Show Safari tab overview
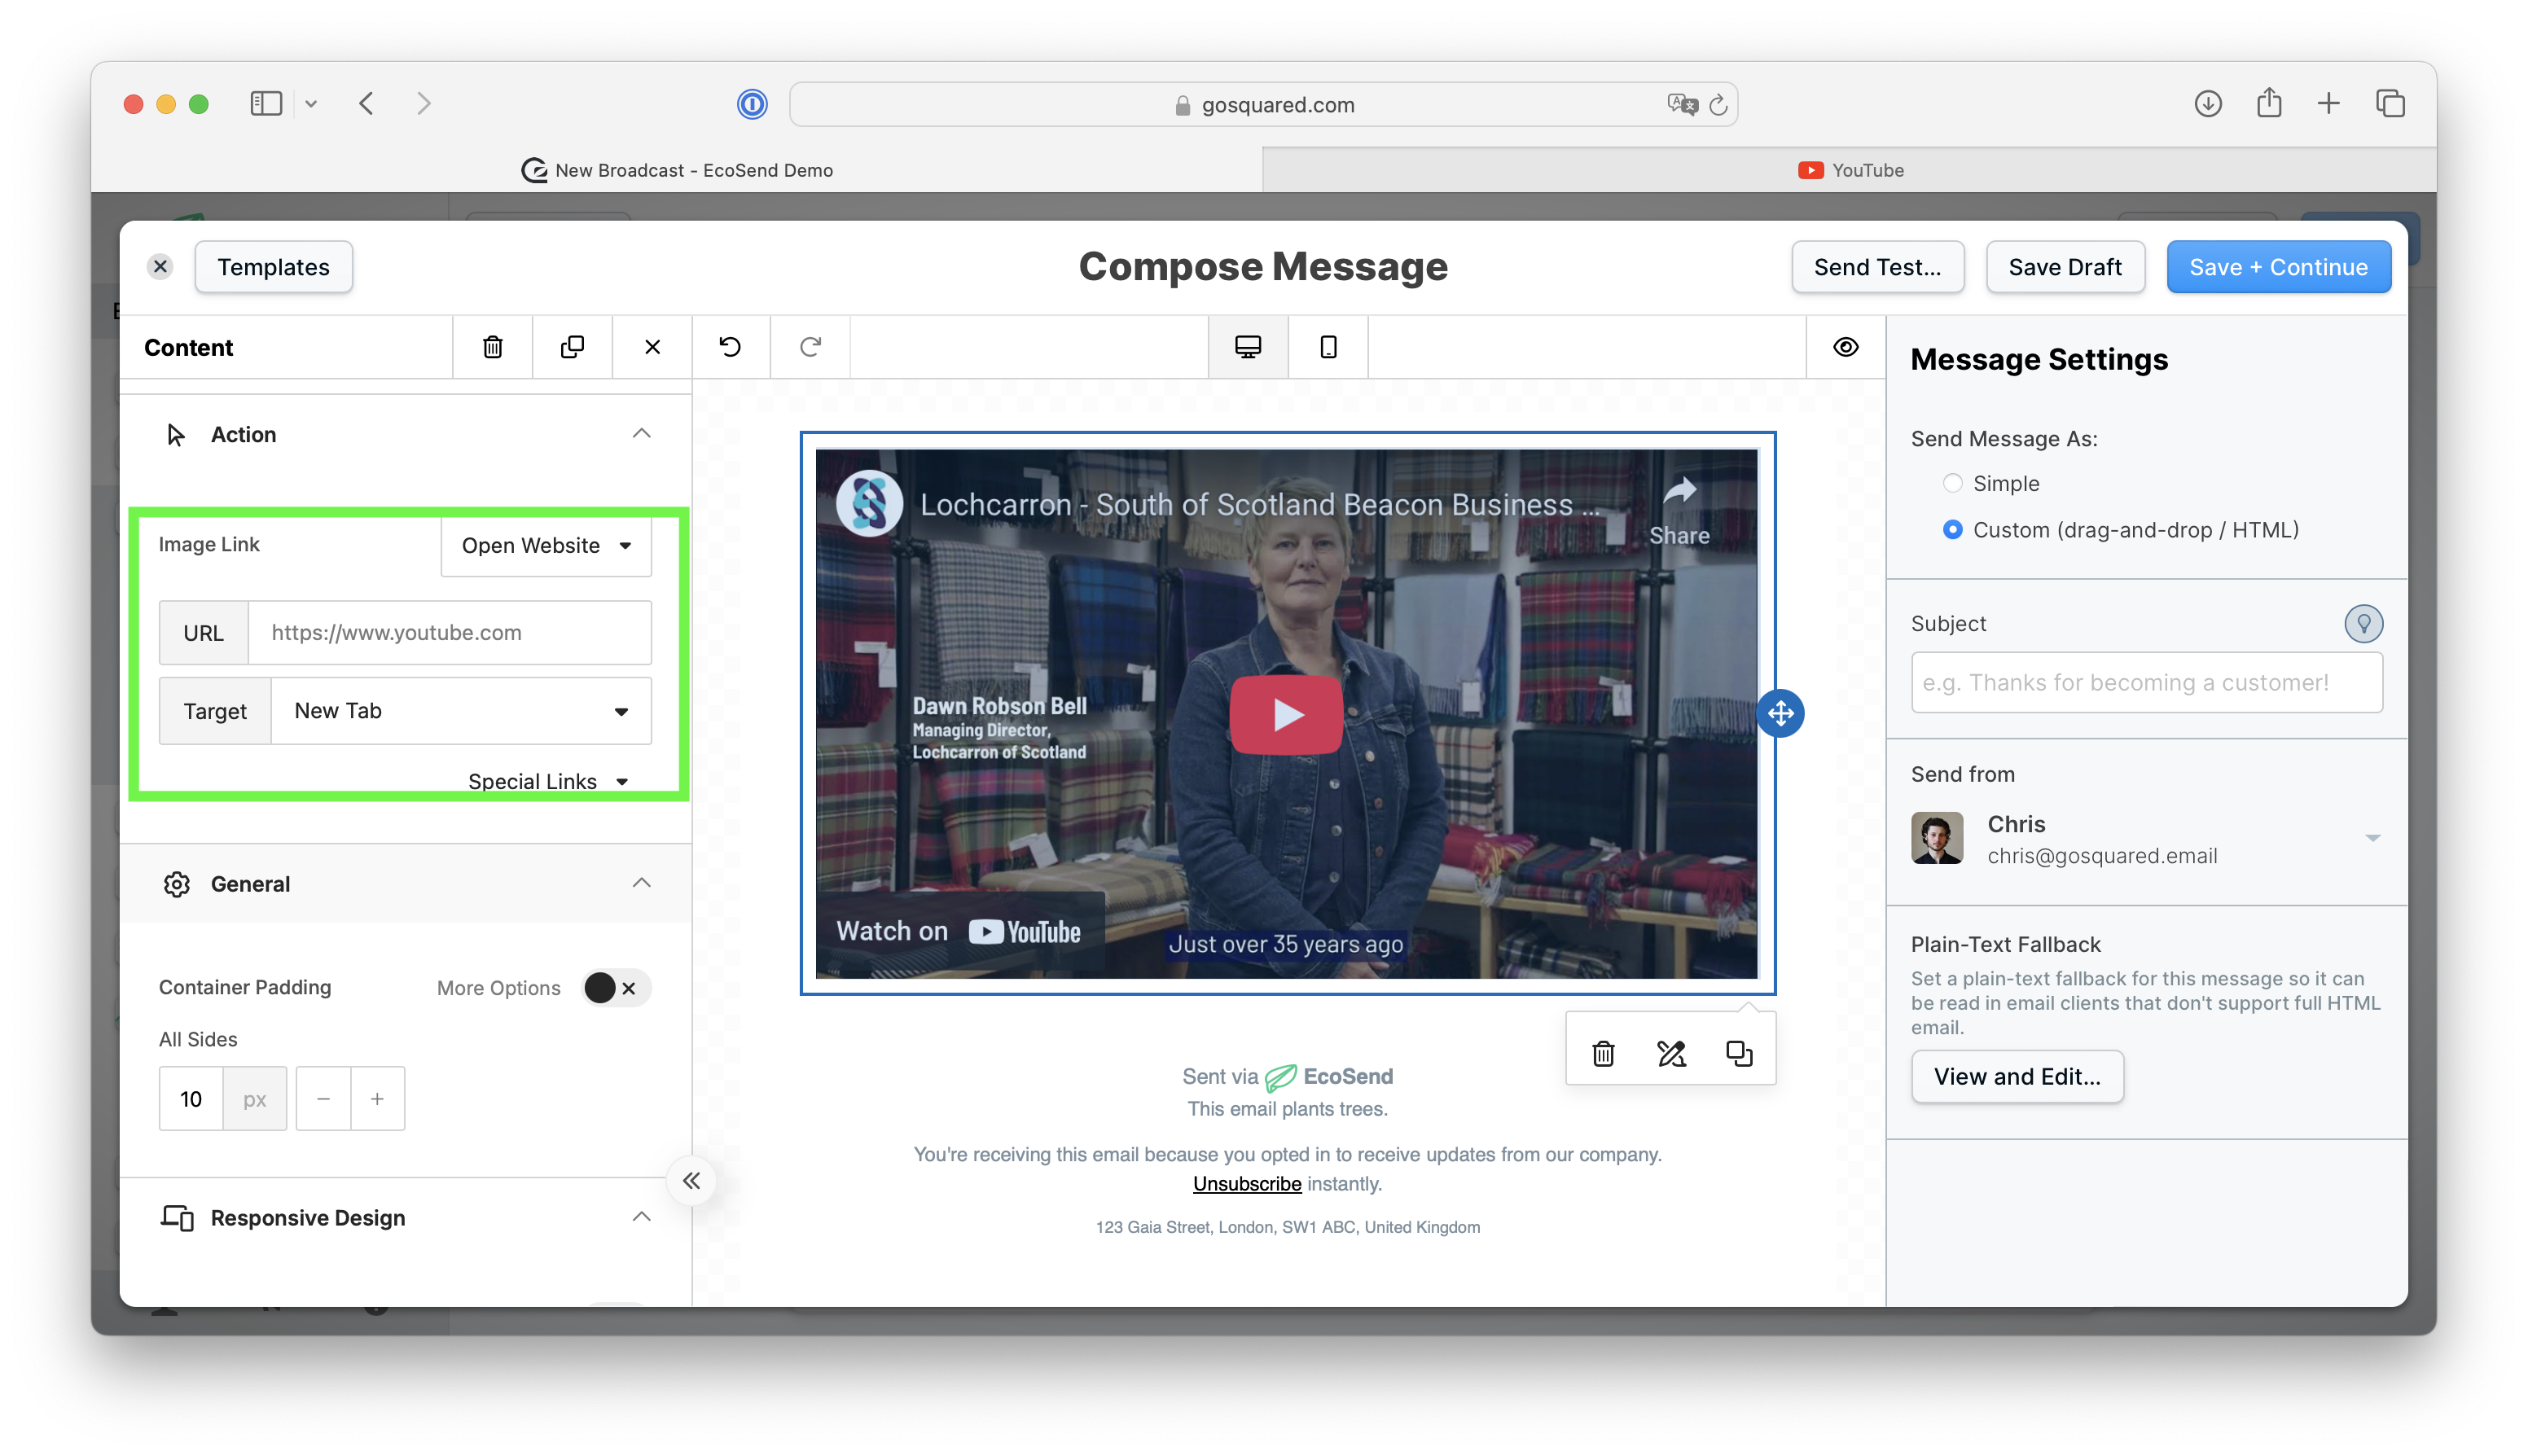Screen dimensions: 2528x1456 coord(2390,103)
